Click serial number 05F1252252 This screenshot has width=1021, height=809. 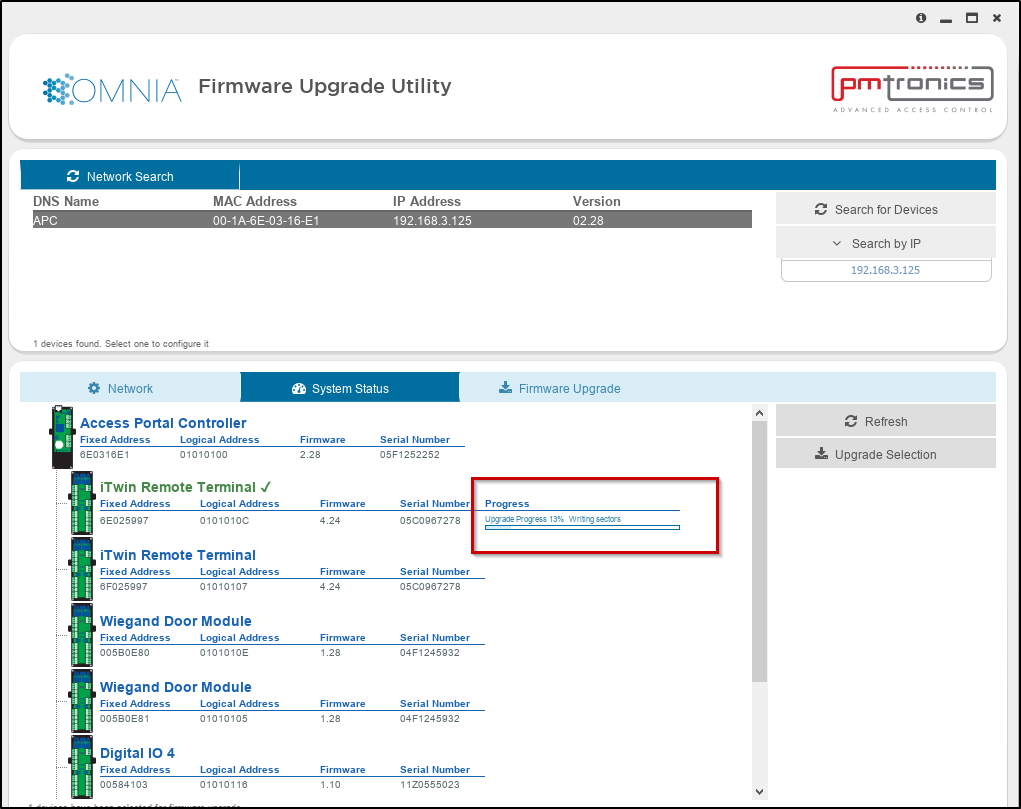[x=410, y=455]
